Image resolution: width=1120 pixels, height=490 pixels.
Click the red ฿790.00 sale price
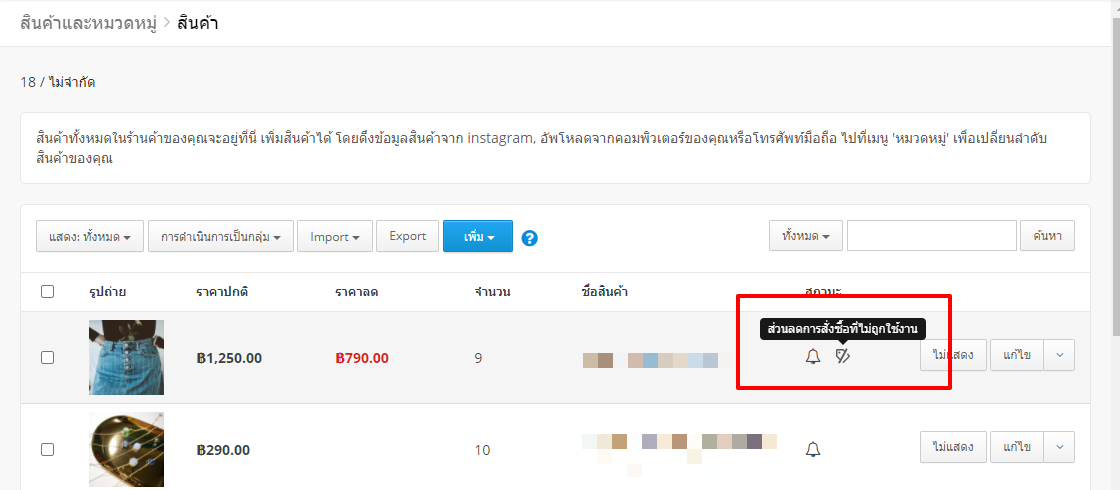coord(362,358)
